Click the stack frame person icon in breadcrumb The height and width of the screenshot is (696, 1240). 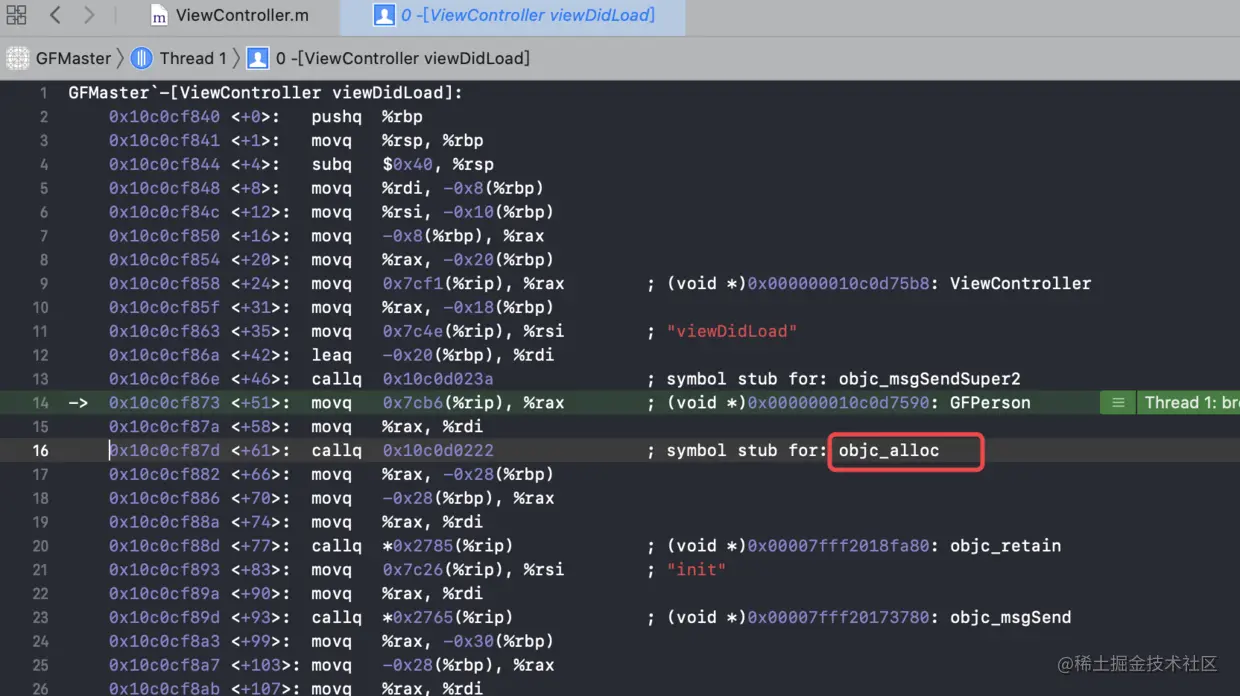(x=258, y=58)
